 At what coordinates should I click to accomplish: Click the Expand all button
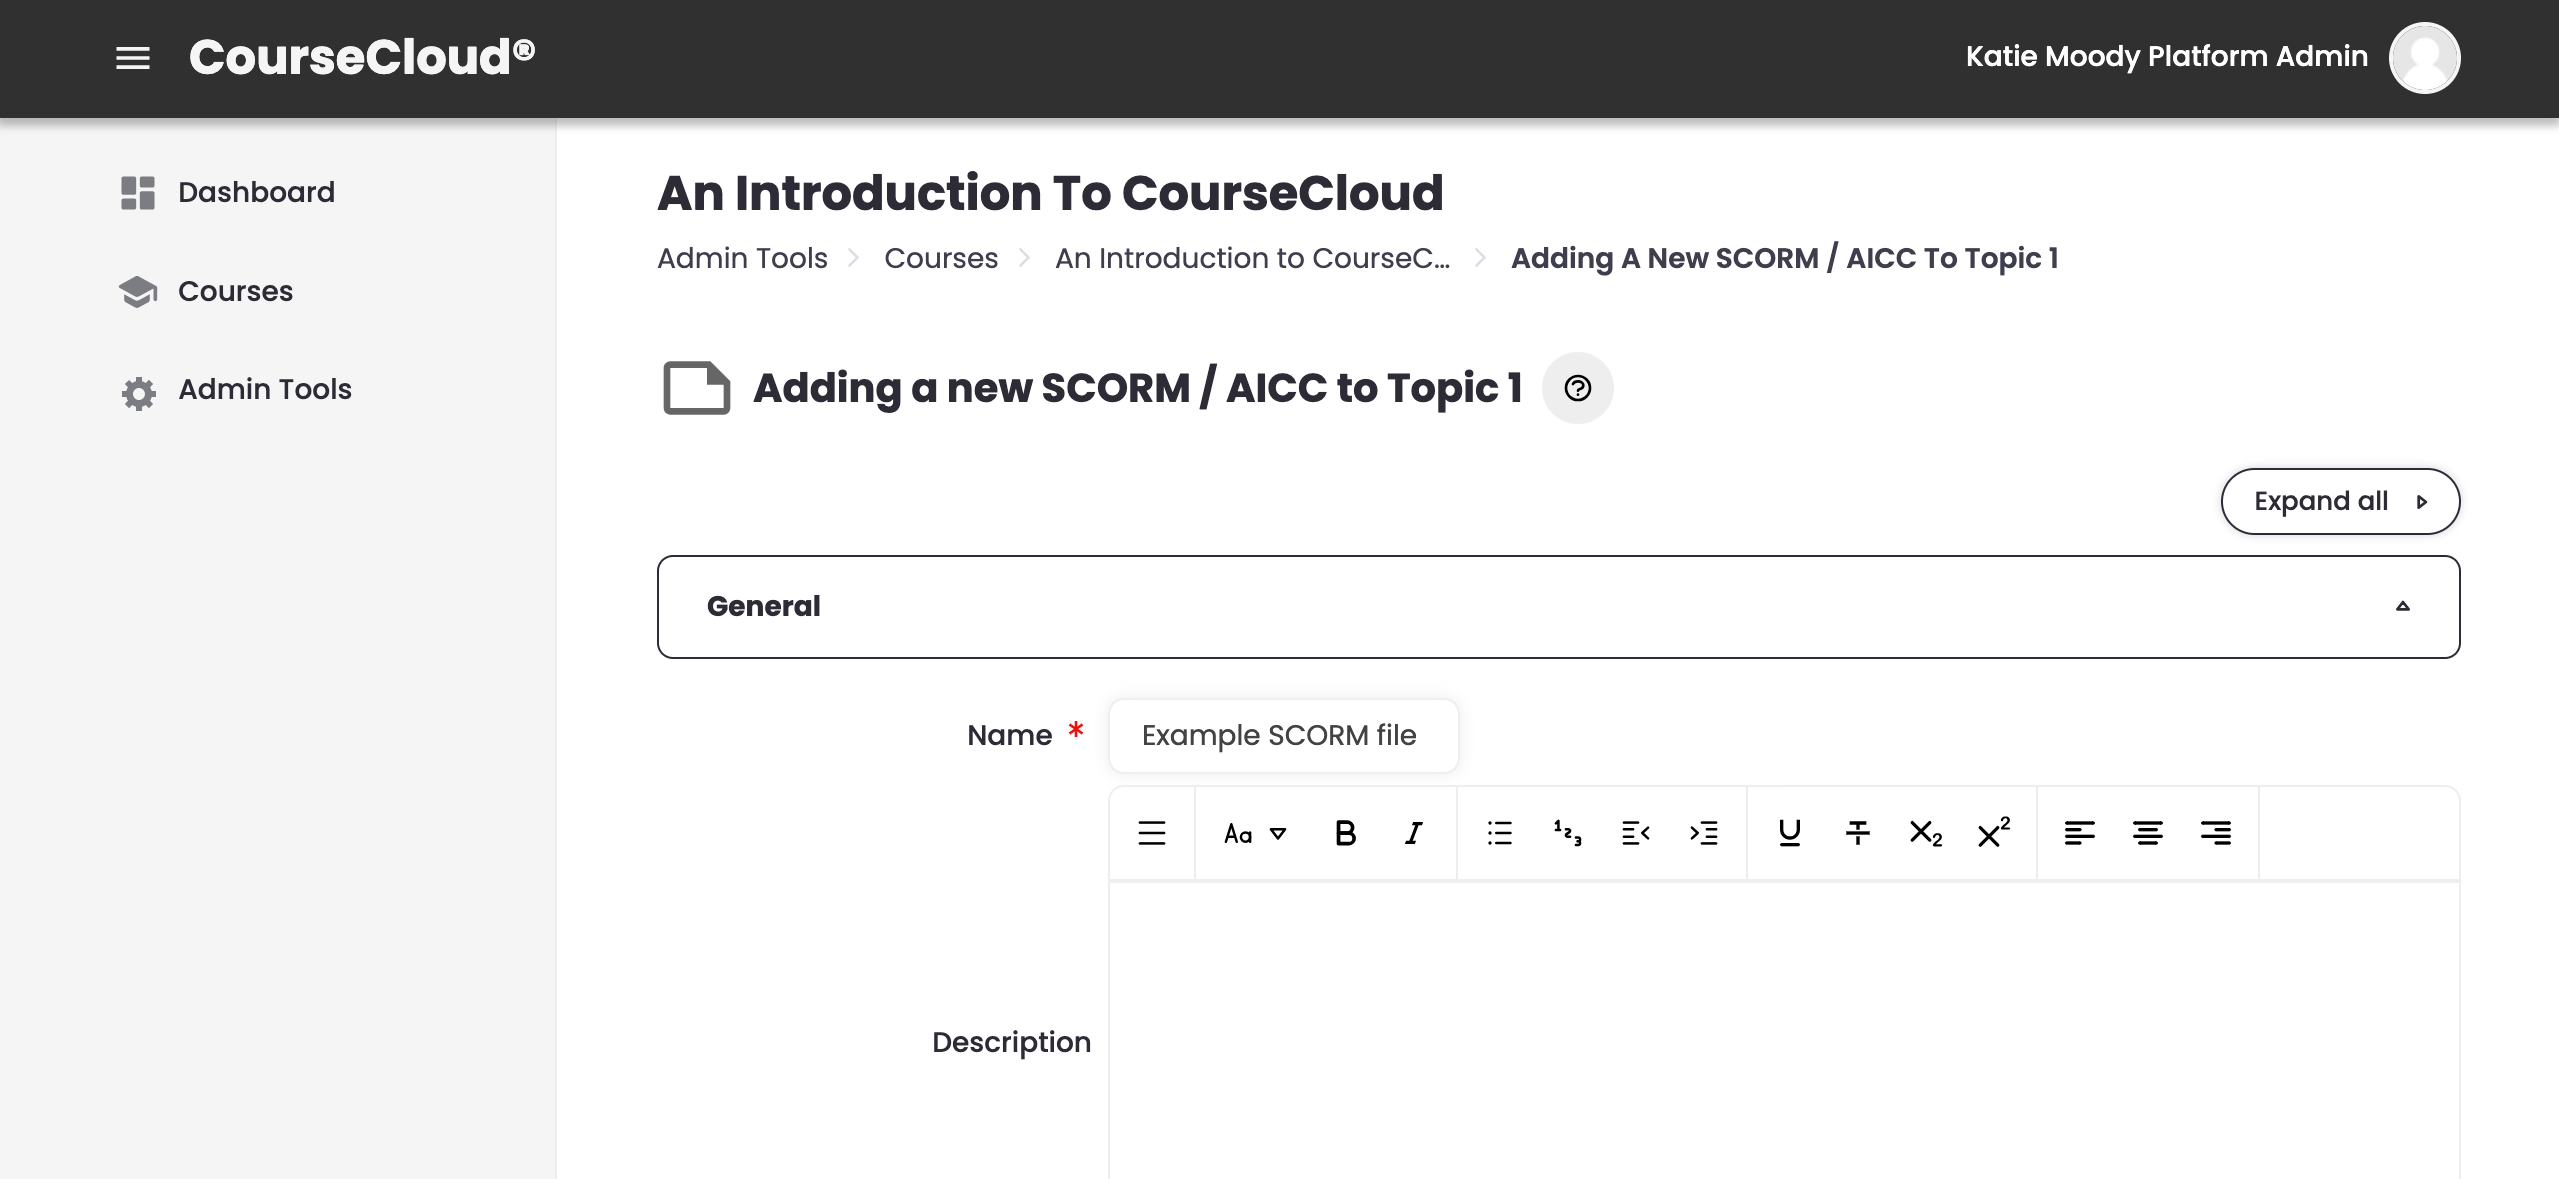tap(2340, 501)
